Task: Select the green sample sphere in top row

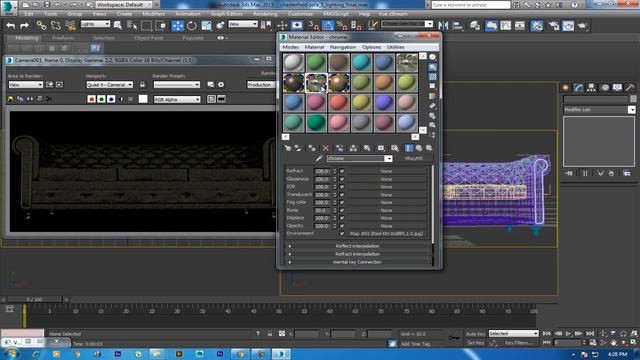Action: 316,62
